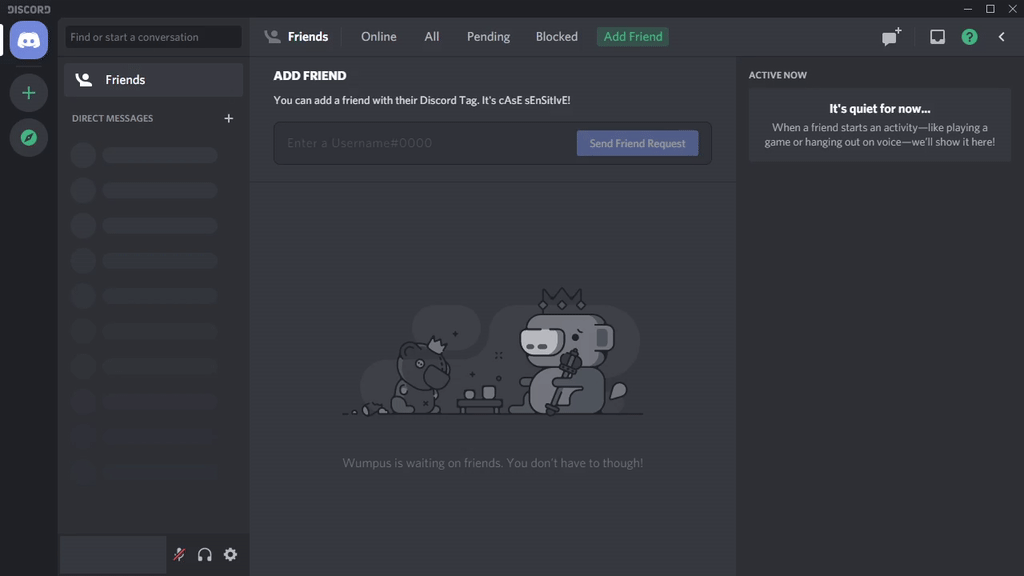Open Explore Public Servers compass icon
This screenshot has width=1024, height=576.
point(29,138)
